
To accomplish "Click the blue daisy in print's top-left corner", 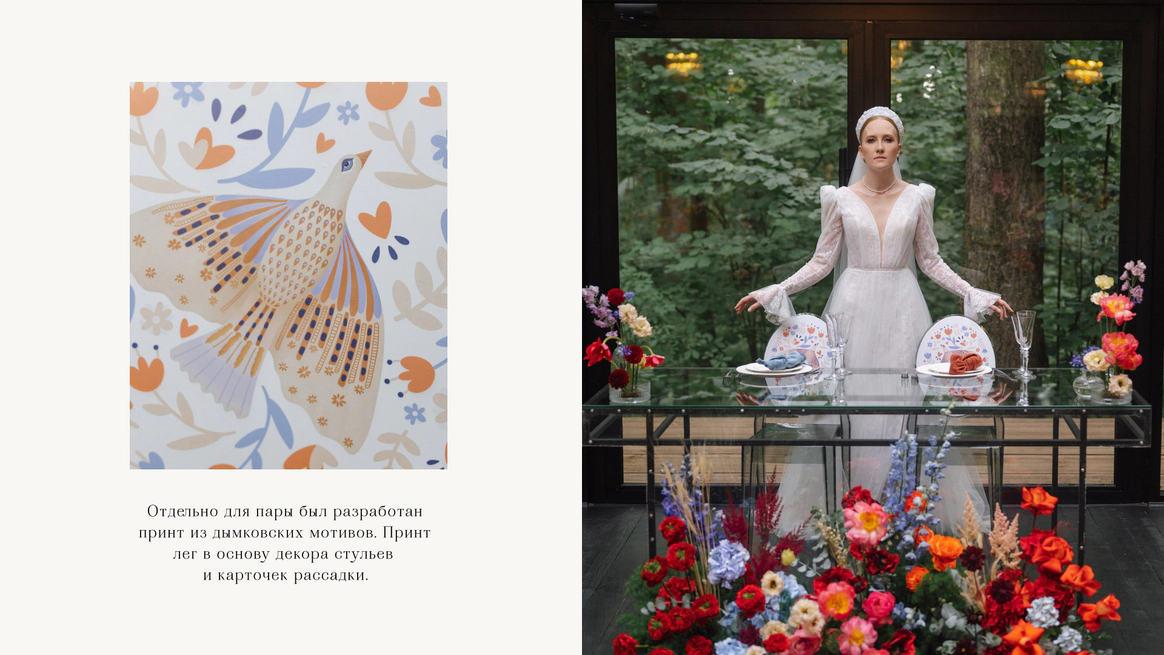I will pyautogui.click(x=188, y=93).
